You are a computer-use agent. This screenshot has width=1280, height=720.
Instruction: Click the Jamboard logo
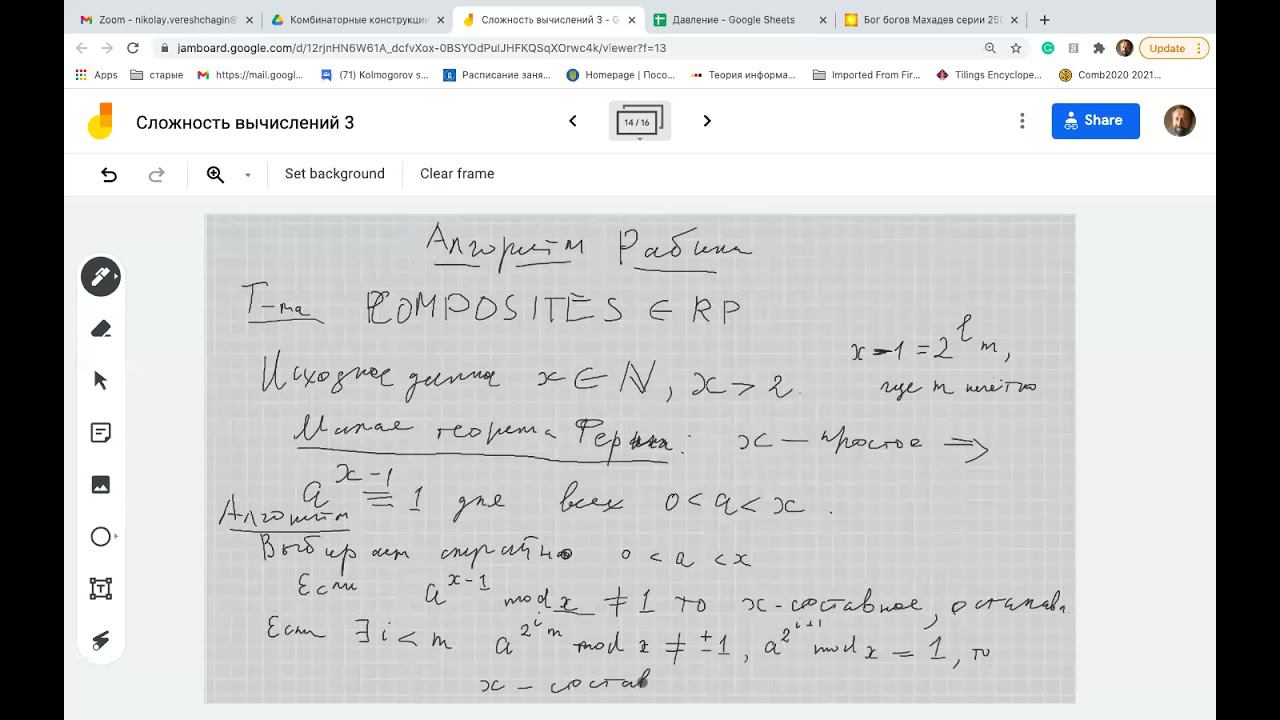coord(100,121)
